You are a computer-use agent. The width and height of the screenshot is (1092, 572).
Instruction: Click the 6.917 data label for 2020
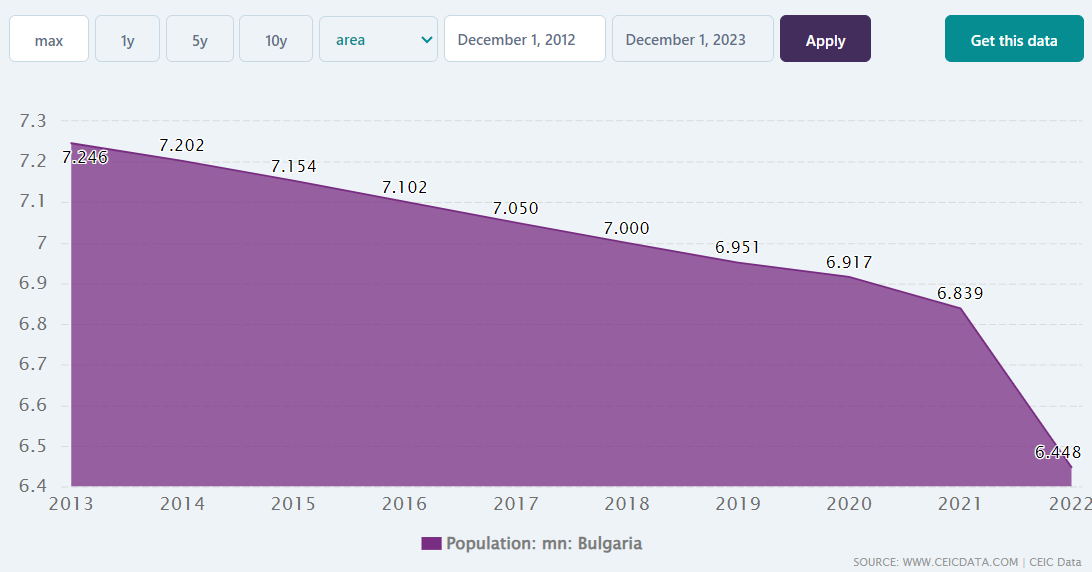pyautogui.click(x=849, y=263)
